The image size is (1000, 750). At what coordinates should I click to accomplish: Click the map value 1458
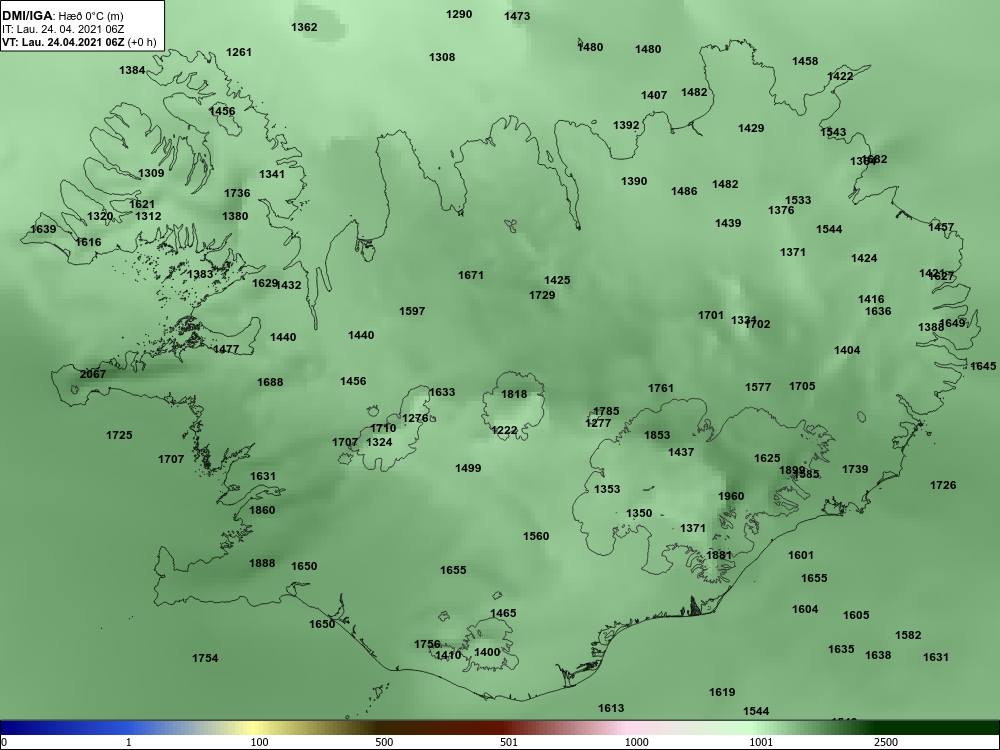coord(805,61)
